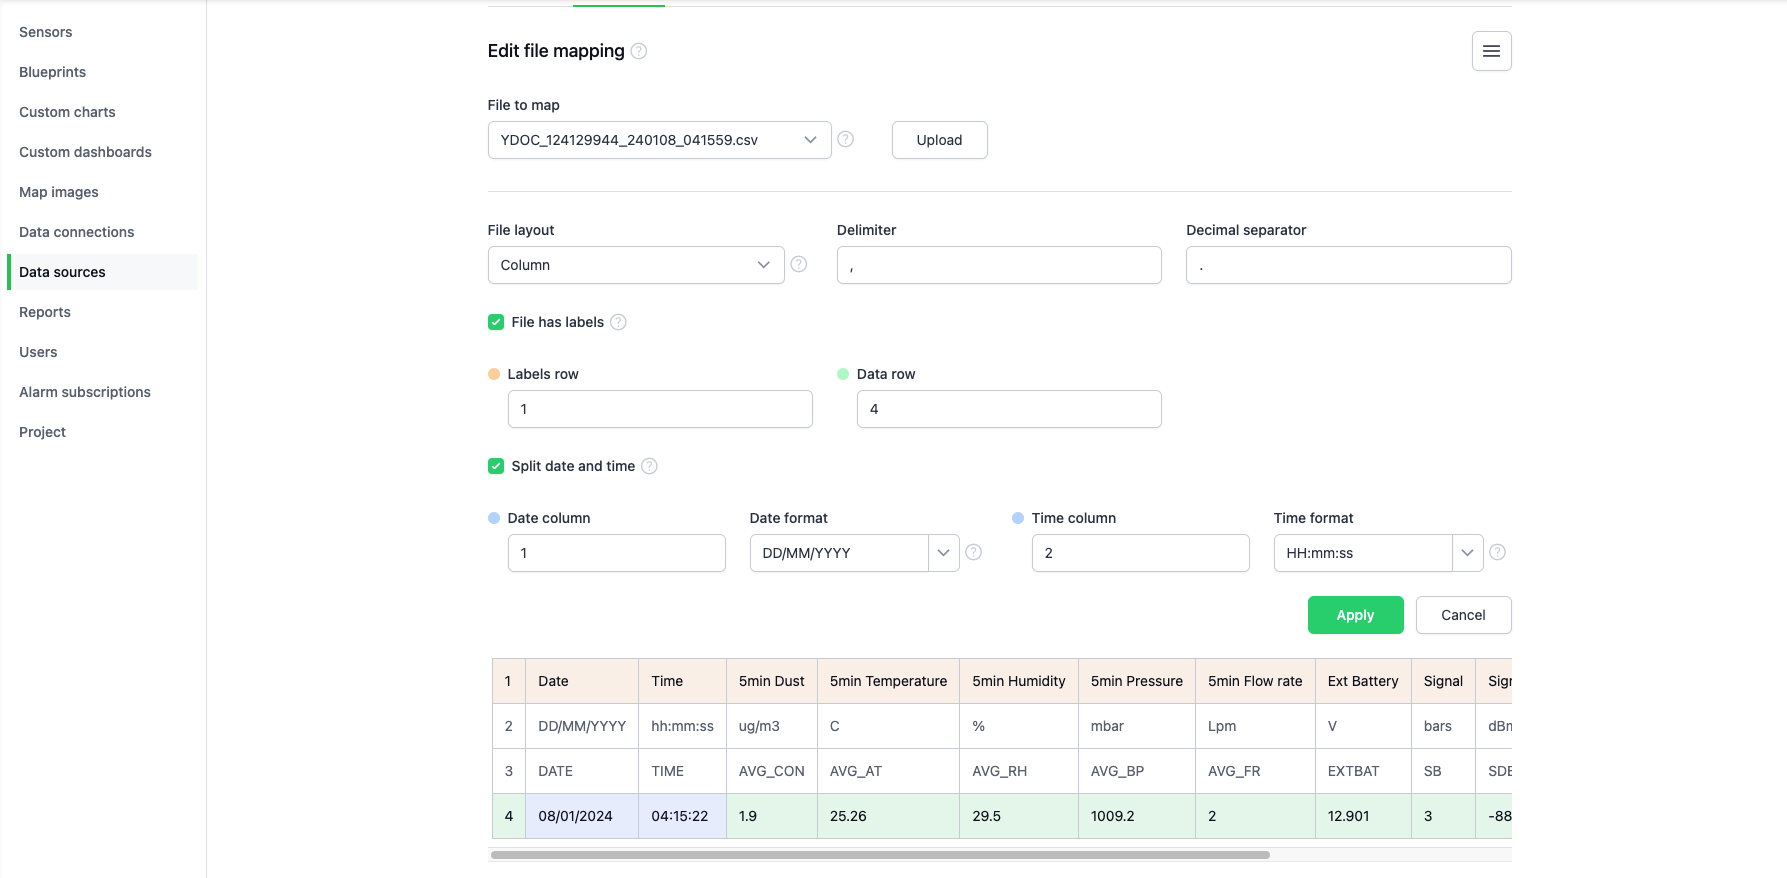Click the 25.26 temperature value cell

coord(888,816)
